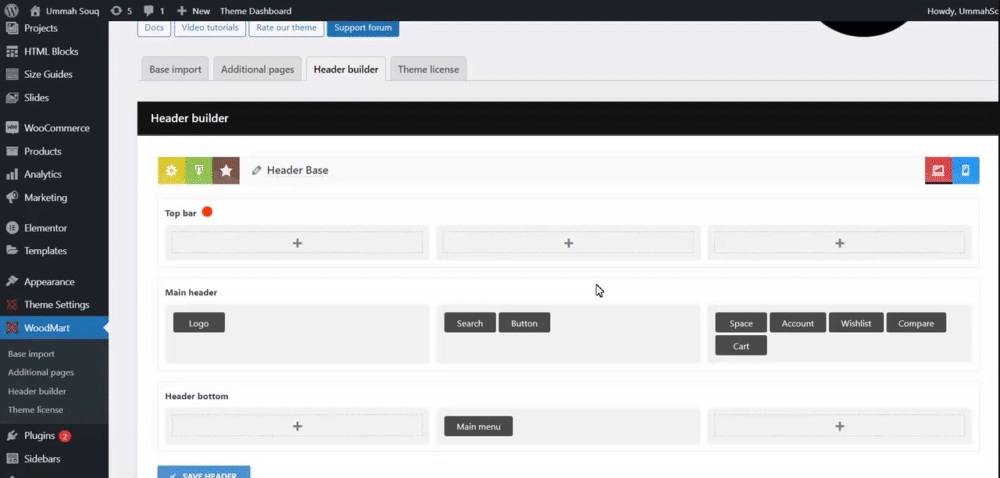
Task: Click the green import header icon
Action: coord(198,170)
